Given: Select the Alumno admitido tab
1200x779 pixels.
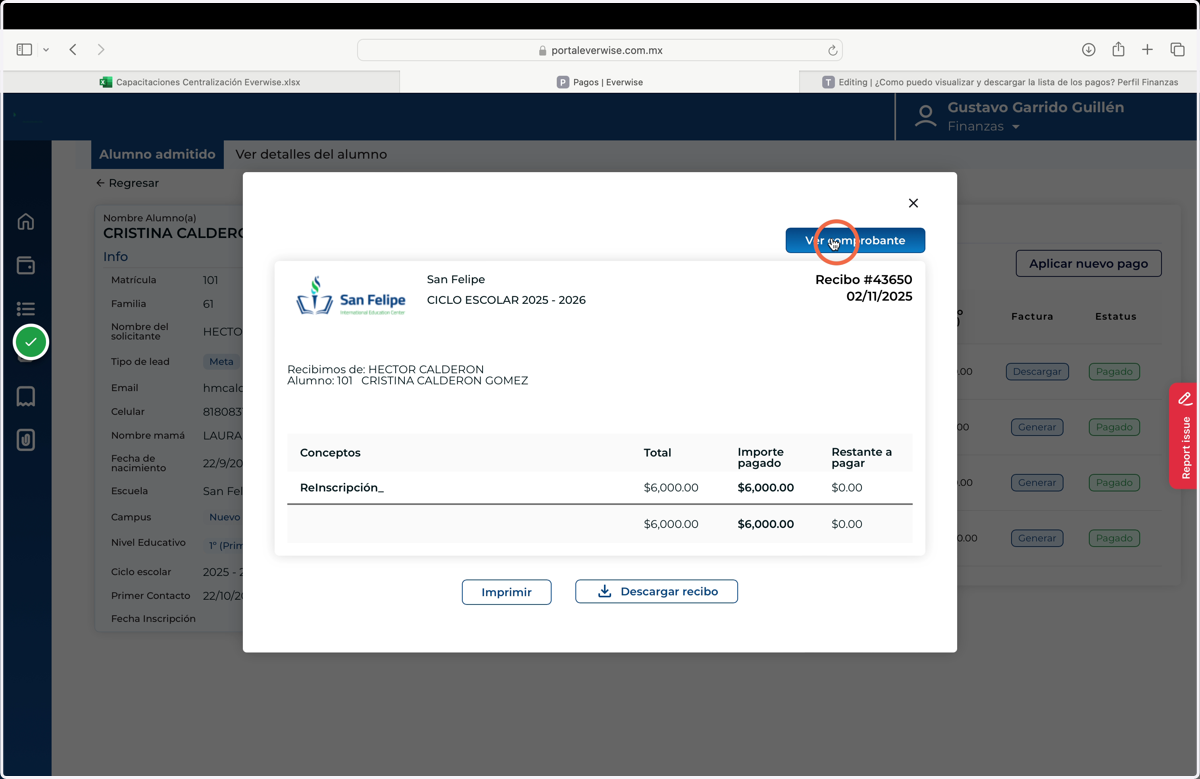Looking at the screenshot, I should [157, 154].
